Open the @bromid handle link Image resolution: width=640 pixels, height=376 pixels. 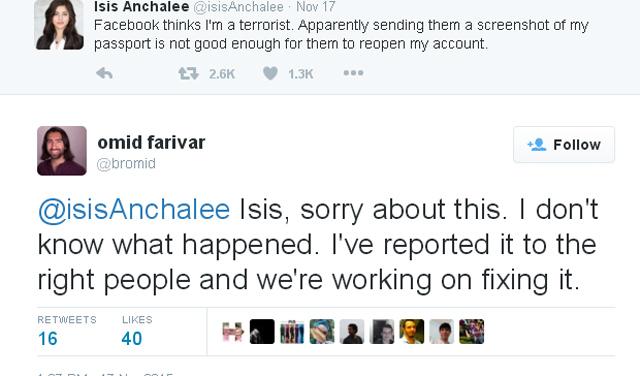coord(126,163)
